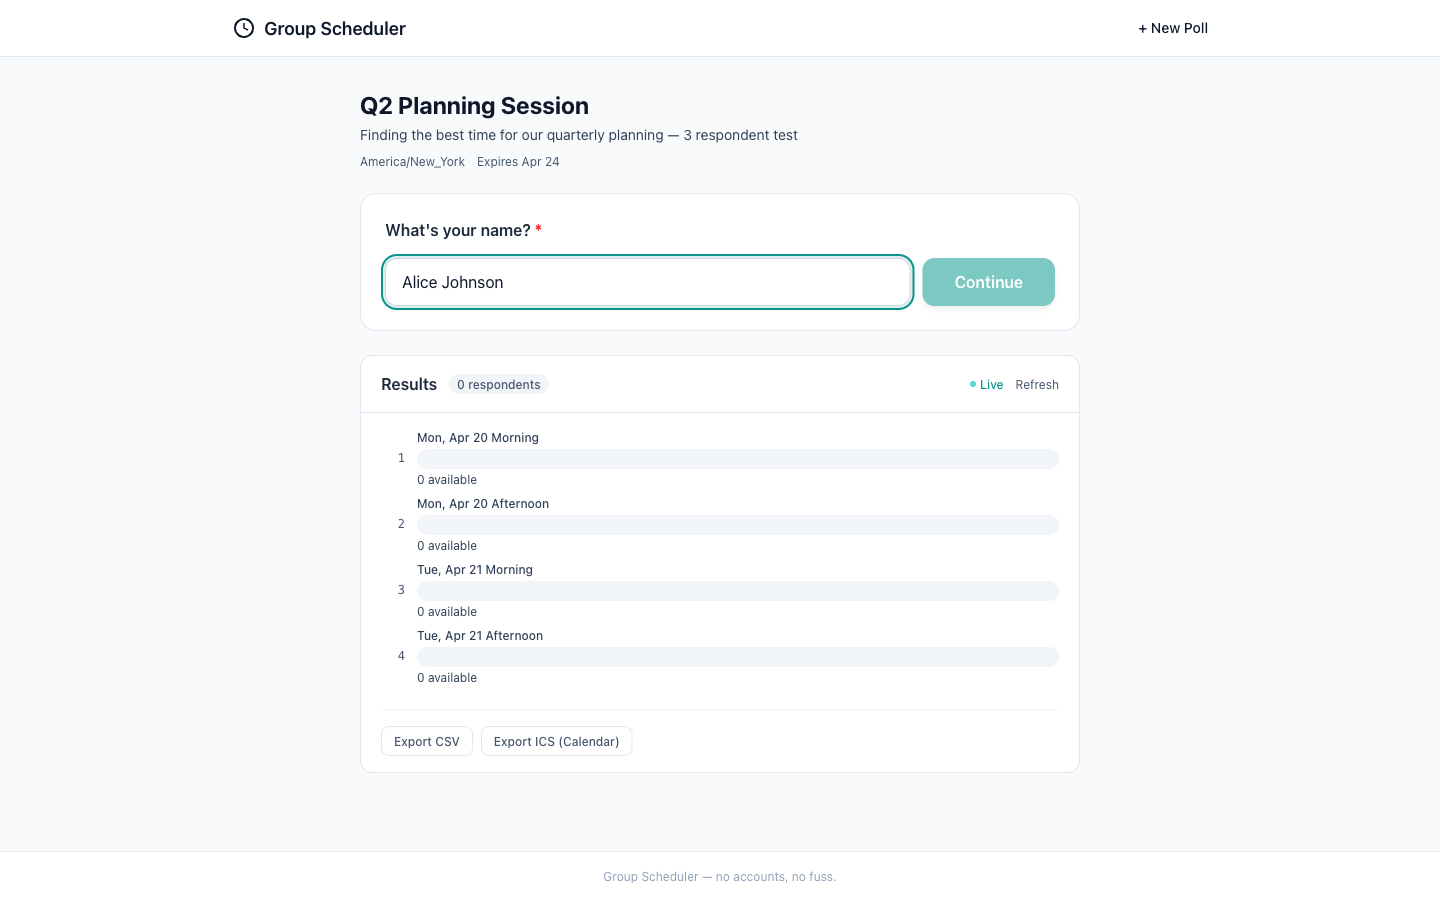
Task: Focus the name input containing Alice Johnson
Action: pyautogui.click(x=647, y=282)
